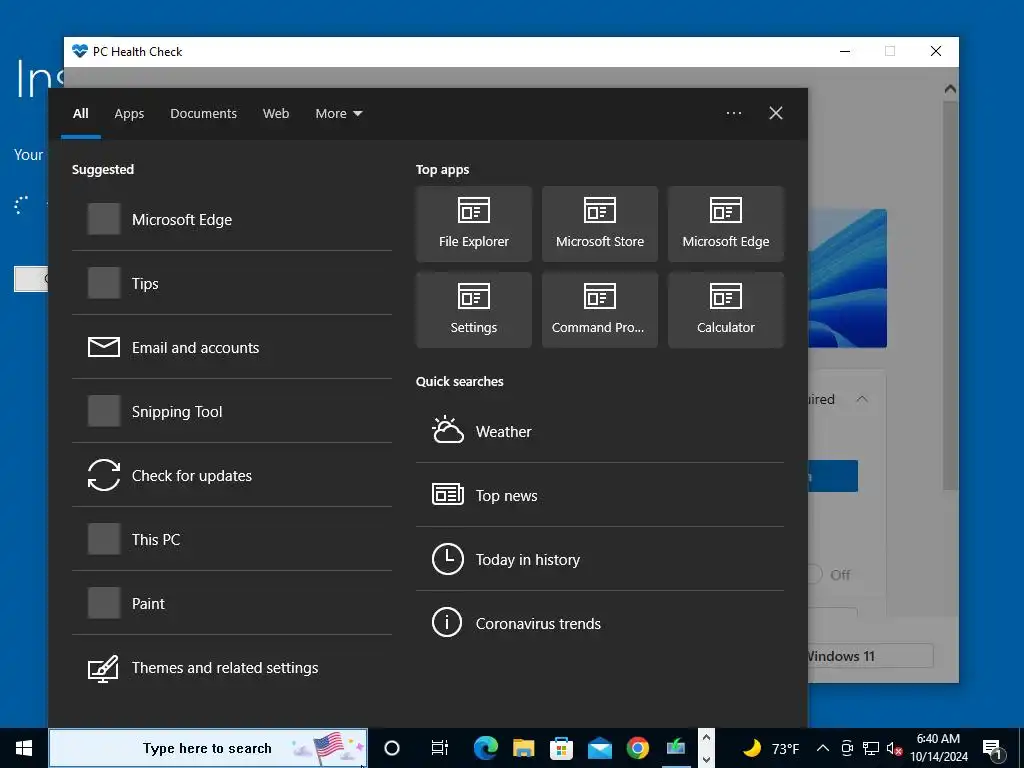
Task: Open This PC from Suggested
Action: [232, 539]
